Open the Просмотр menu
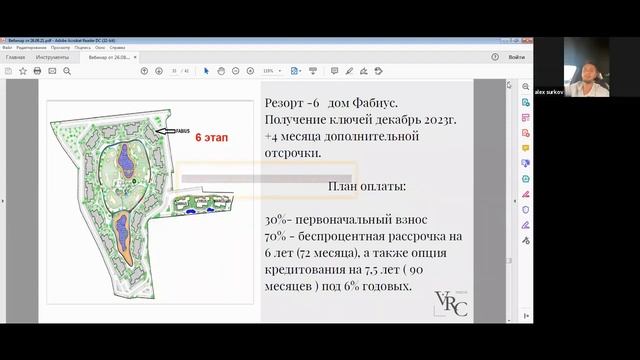The image size is (640, 360). click(x=60, y=48)
